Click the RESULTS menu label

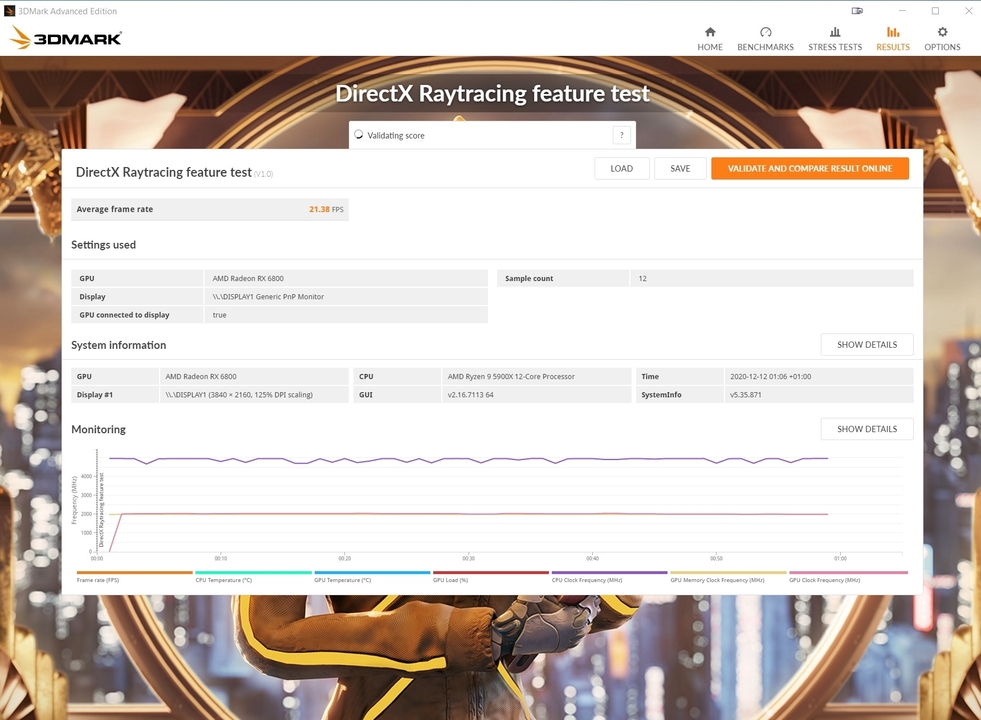coord(893,47)
